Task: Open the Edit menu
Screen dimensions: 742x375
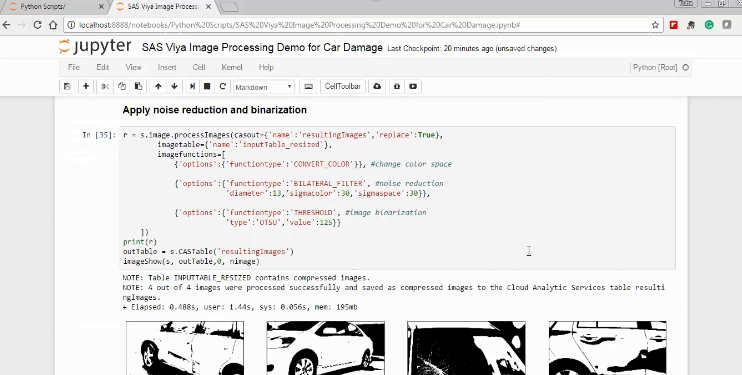Action: 103,67
